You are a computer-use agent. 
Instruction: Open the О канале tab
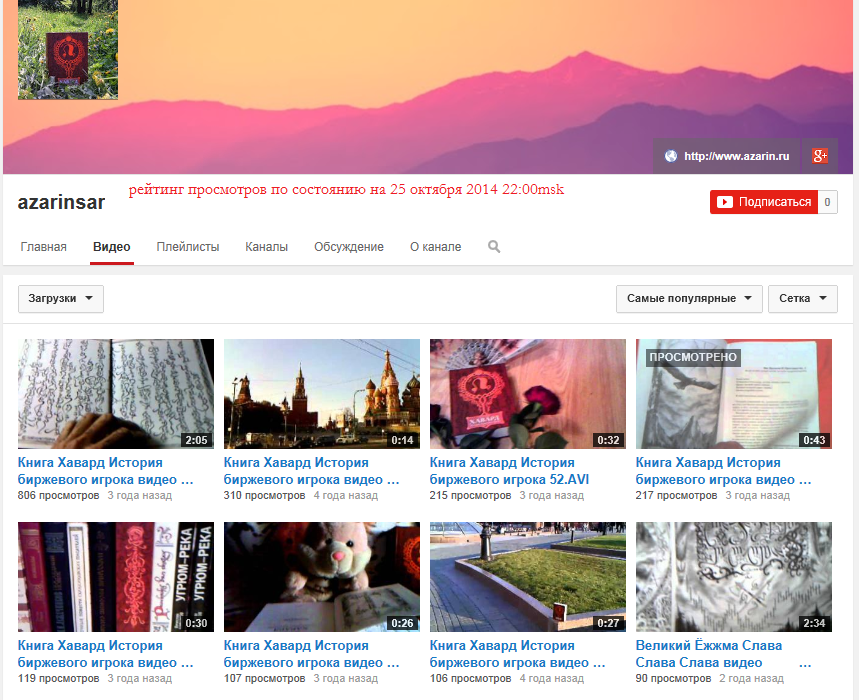(x=434, y=246)
